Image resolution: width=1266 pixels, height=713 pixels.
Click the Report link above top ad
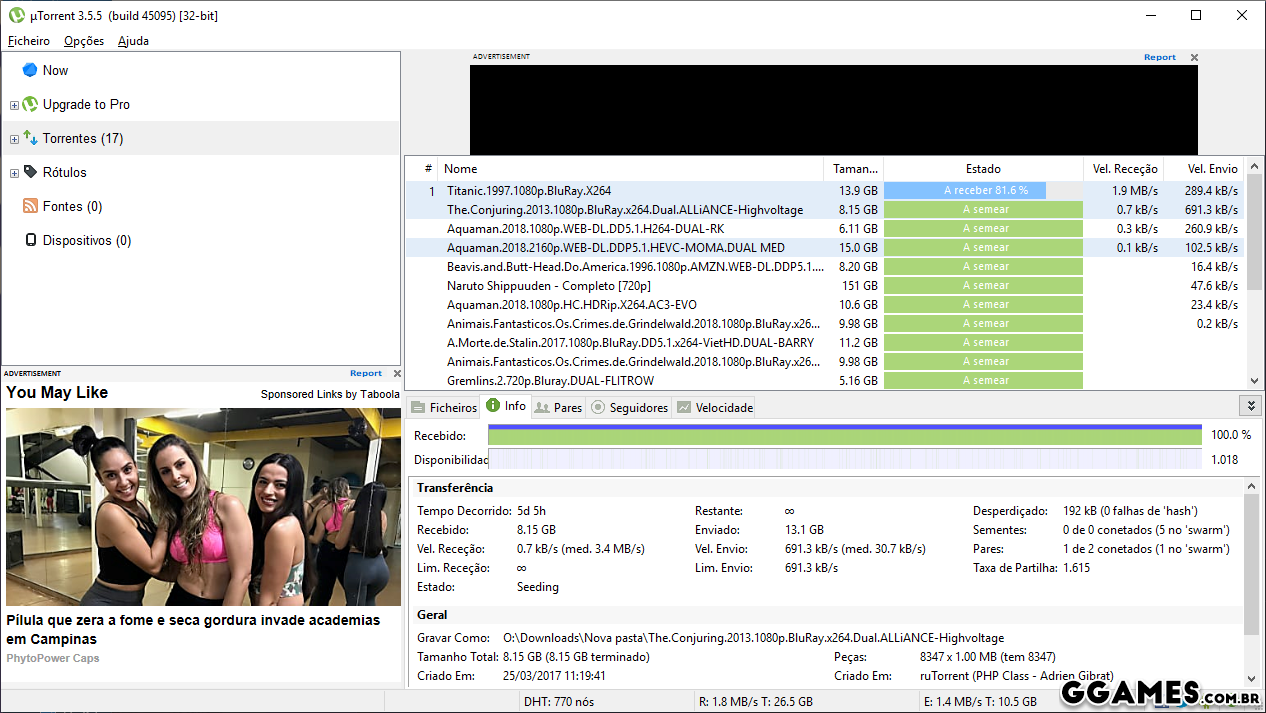[x=1160, y=57]
